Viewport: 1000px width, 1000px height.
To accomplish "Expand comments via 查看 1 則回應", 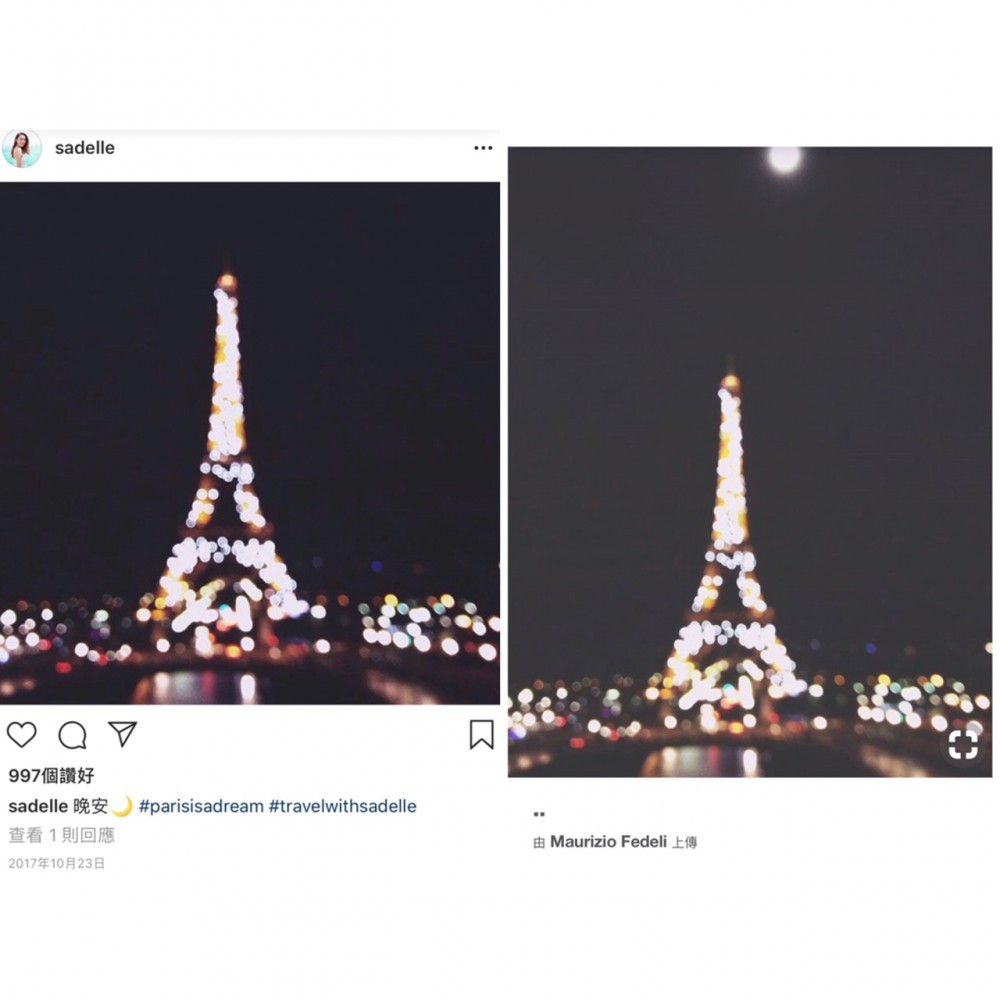I will coord(62,834).
